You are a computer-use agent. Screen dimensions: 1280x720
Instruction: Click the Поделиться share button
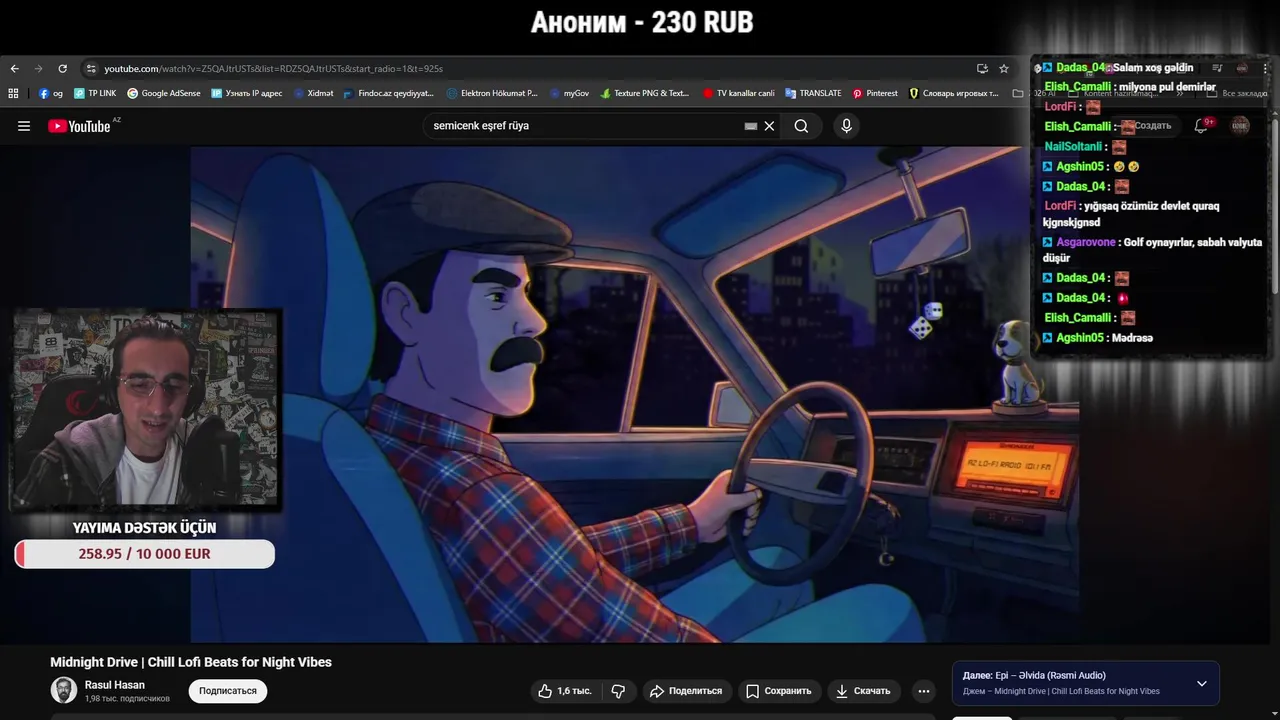point(686,691)
